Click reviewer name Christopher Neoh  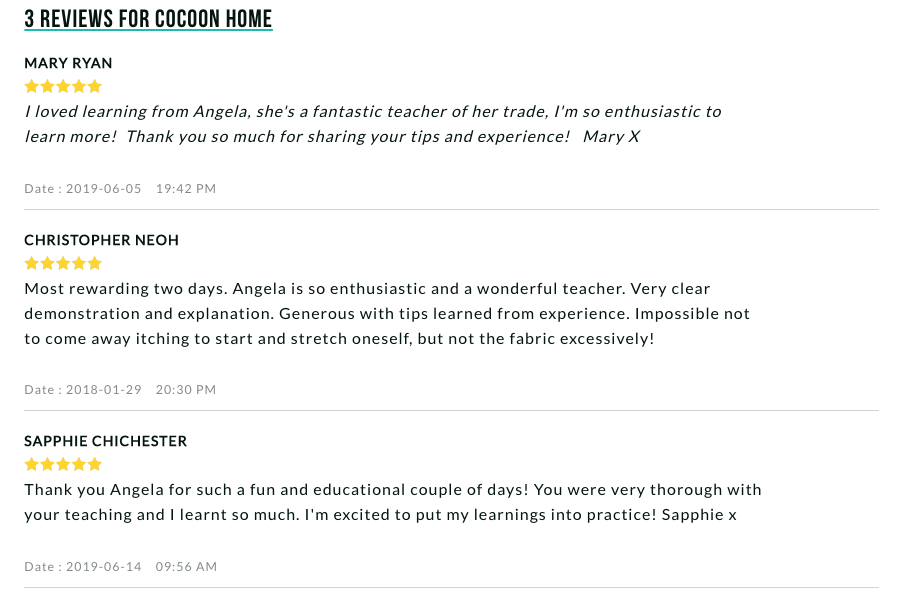pyautogui.click(x=101, y=240)
